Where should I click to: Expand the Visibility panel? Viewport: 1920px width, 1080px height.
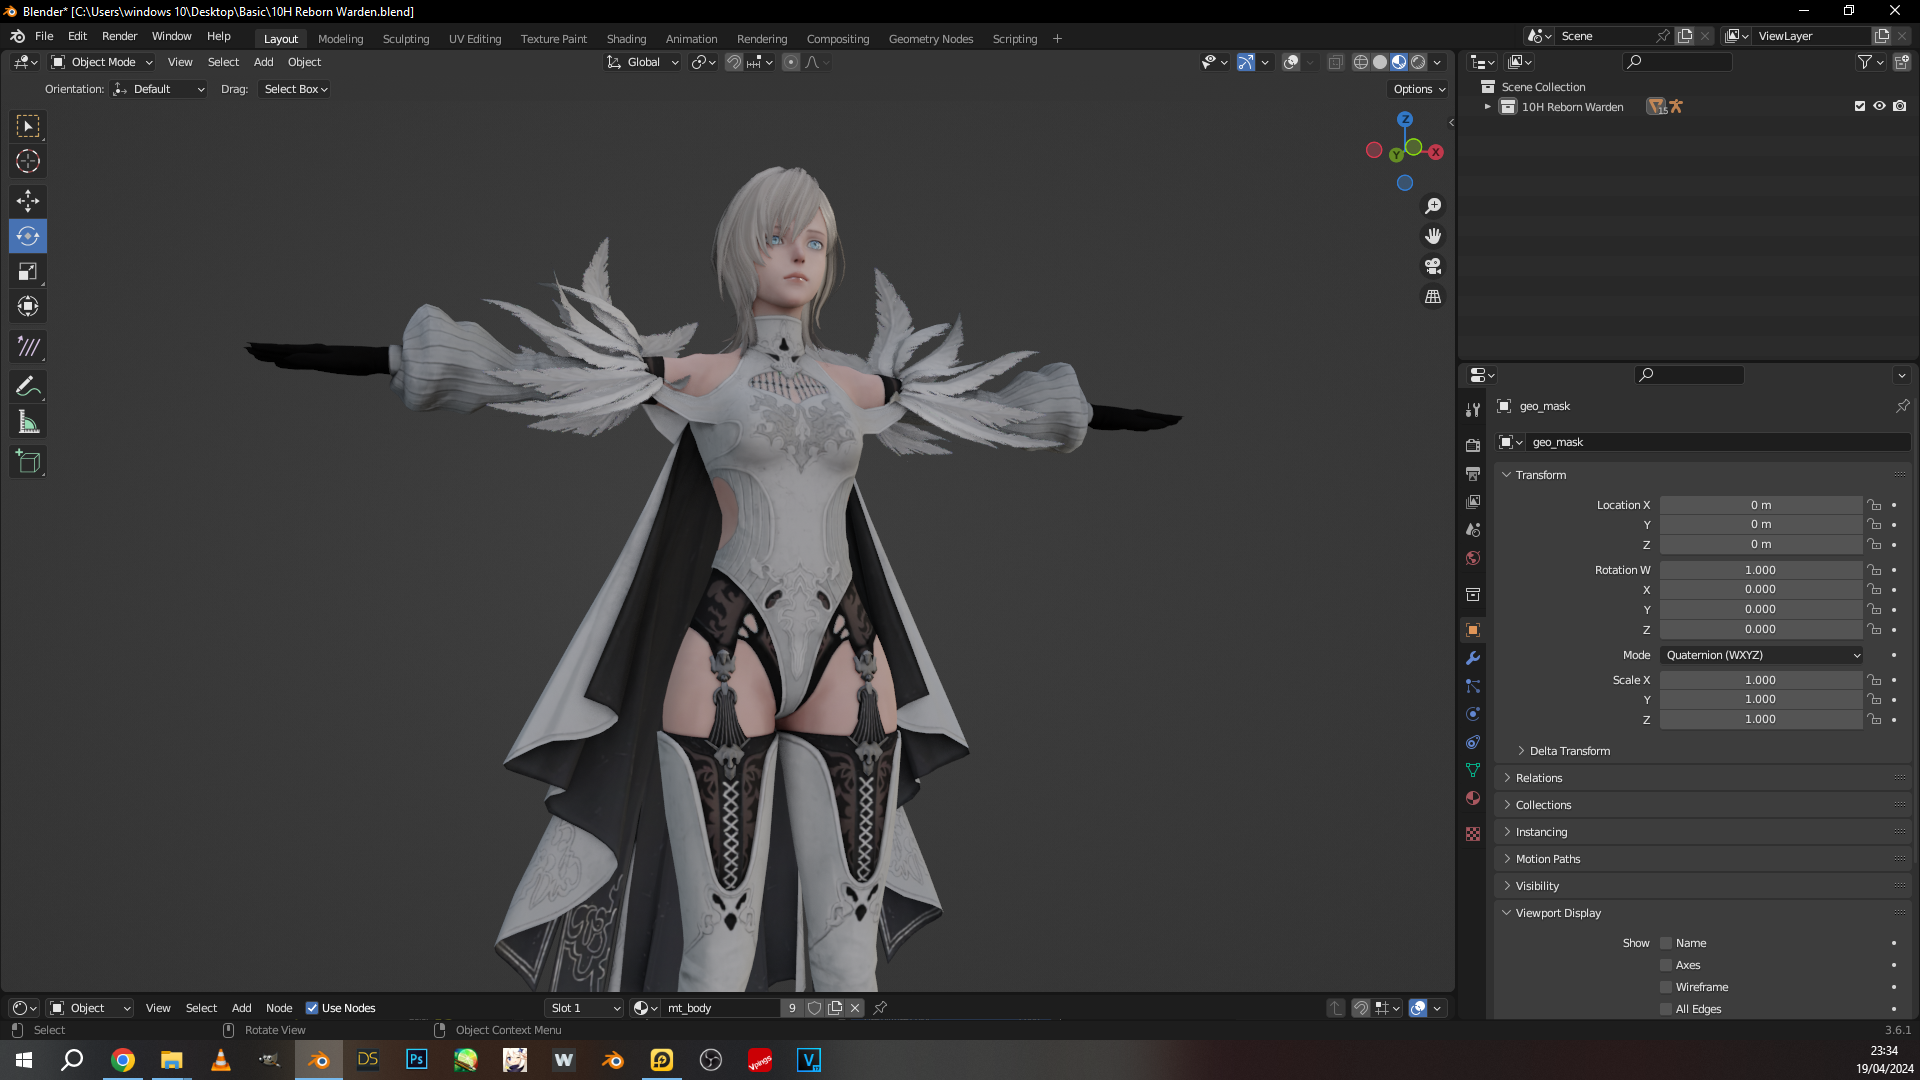tap(1536, 886)
